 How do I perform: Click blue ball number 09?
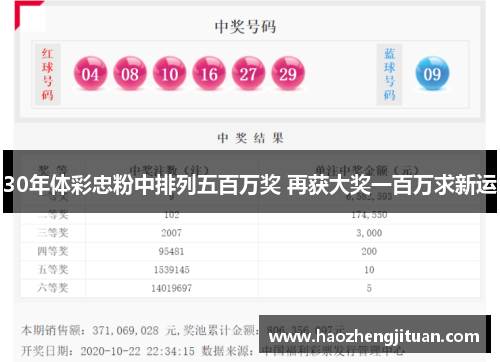[x=432, y=73]
